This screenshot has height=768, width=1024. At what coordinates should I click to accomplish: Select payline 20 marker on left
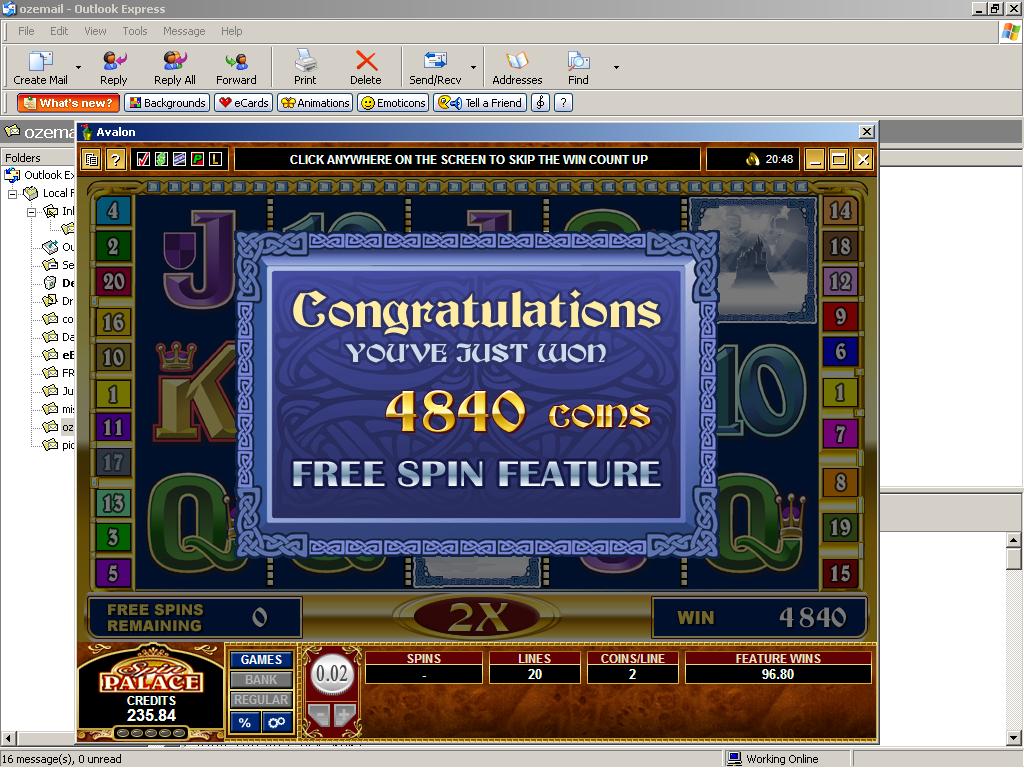(x=113, y=282)
